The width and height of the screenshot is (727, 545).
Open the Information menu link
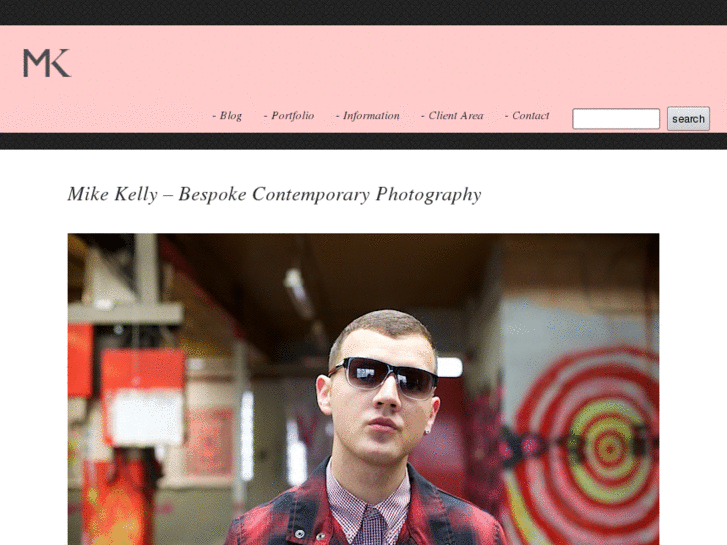[368, 115]
